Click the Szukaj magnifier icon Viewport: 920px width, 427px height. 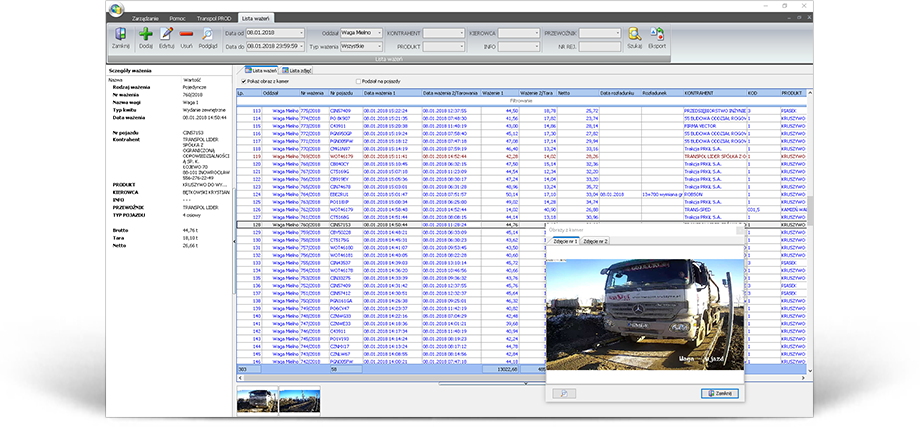[x=635, y=37]
